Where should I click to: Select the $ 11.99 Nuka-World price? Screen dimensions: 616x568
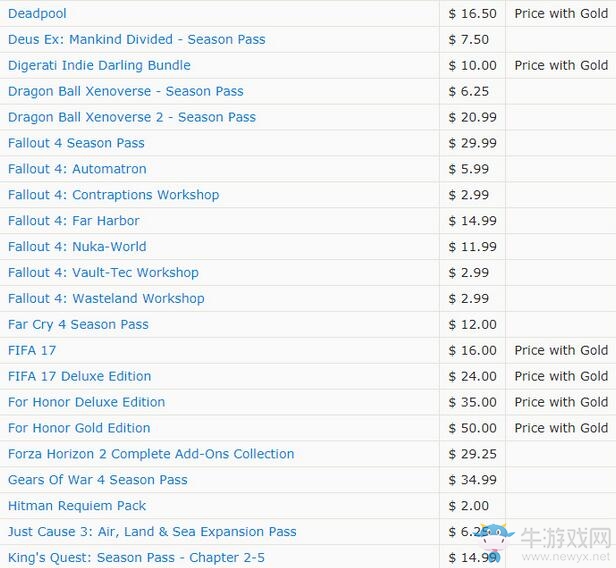click(x=473, y=247)
